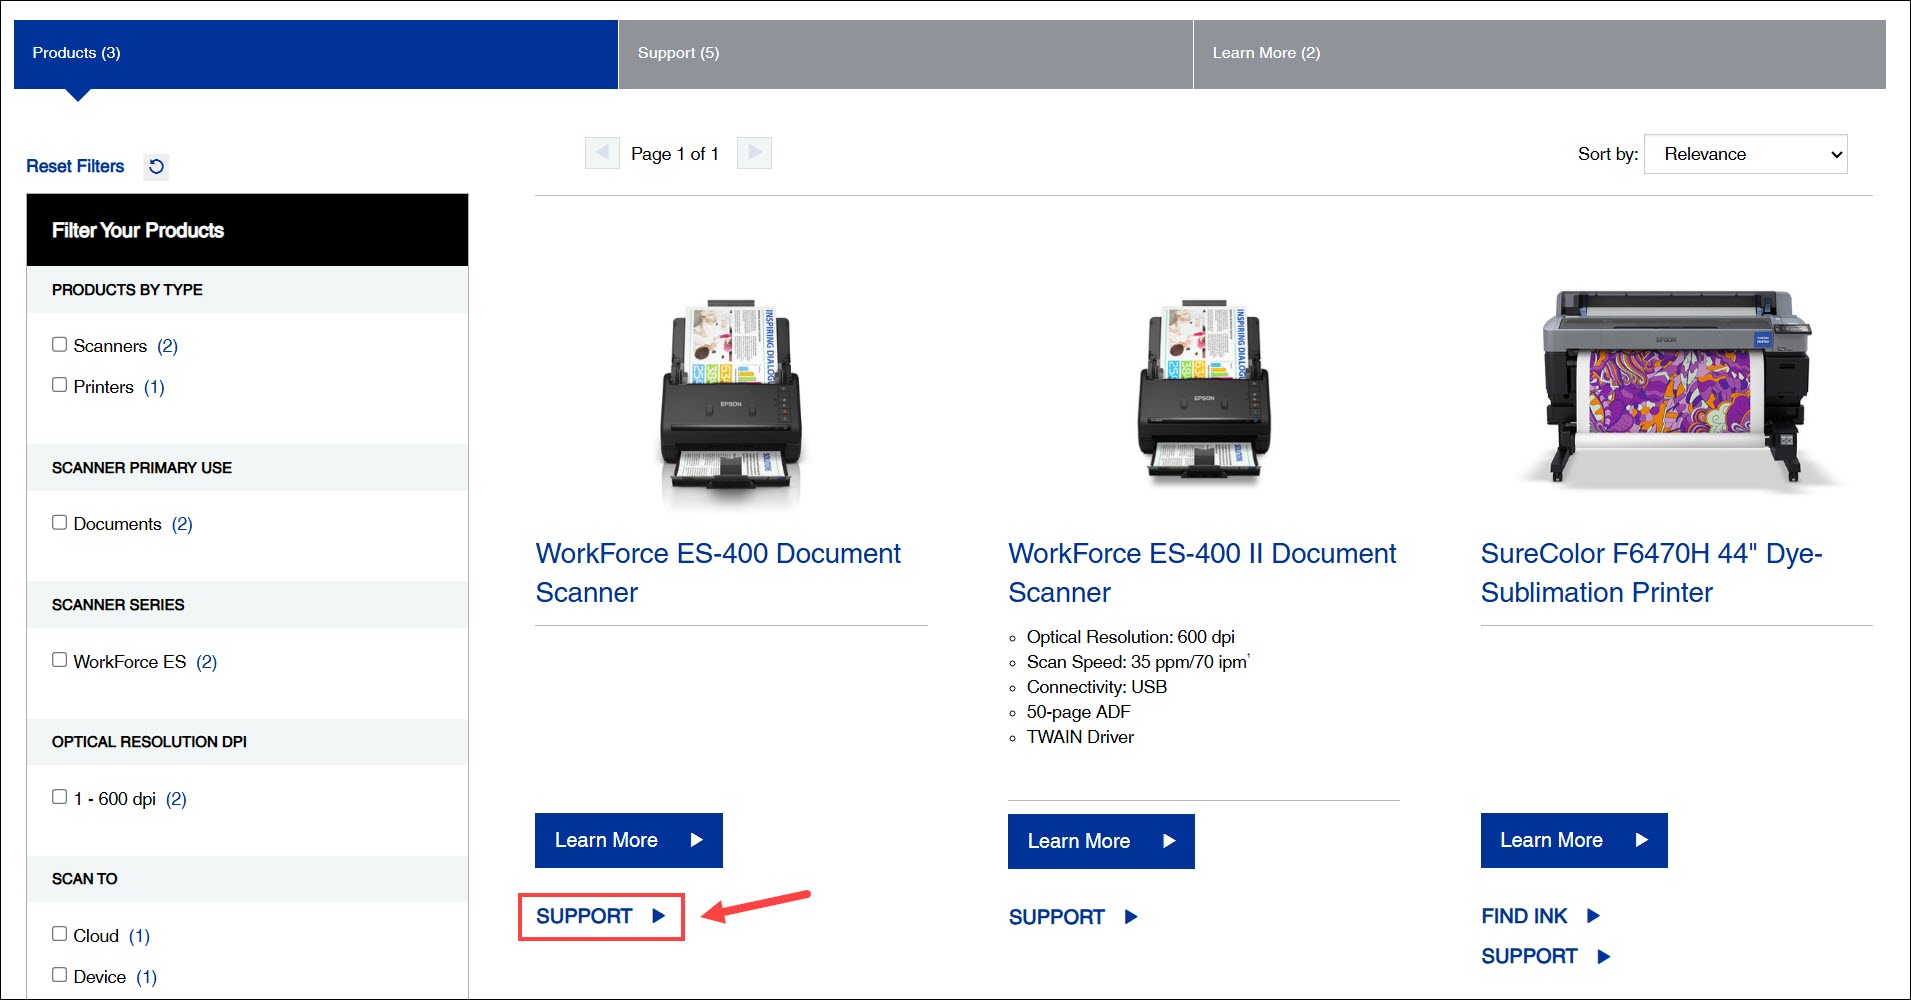Viewport: 1911px width, 1000px height.
Task: Open the Sort by Relevance dropdown
Action: (1745, 154)
